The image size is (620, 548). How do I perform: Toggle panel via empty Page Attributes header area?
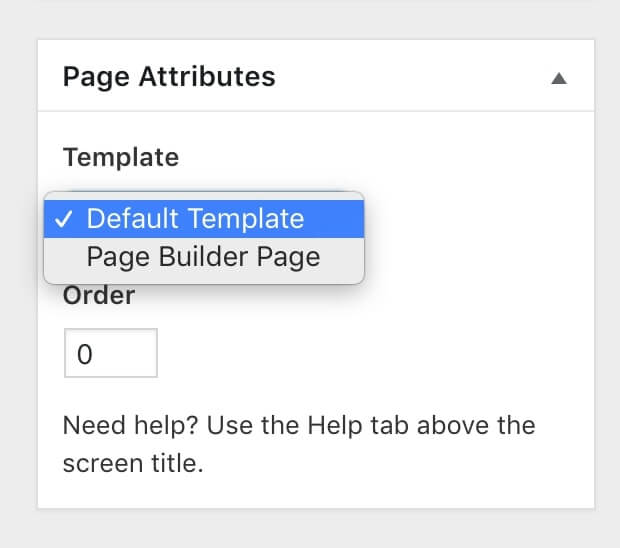(400, 77)
